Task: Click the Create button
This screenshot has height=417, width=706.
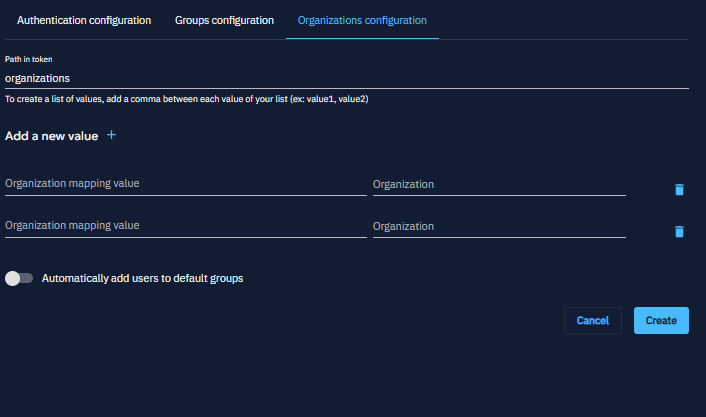Action: tap(661, 320)
